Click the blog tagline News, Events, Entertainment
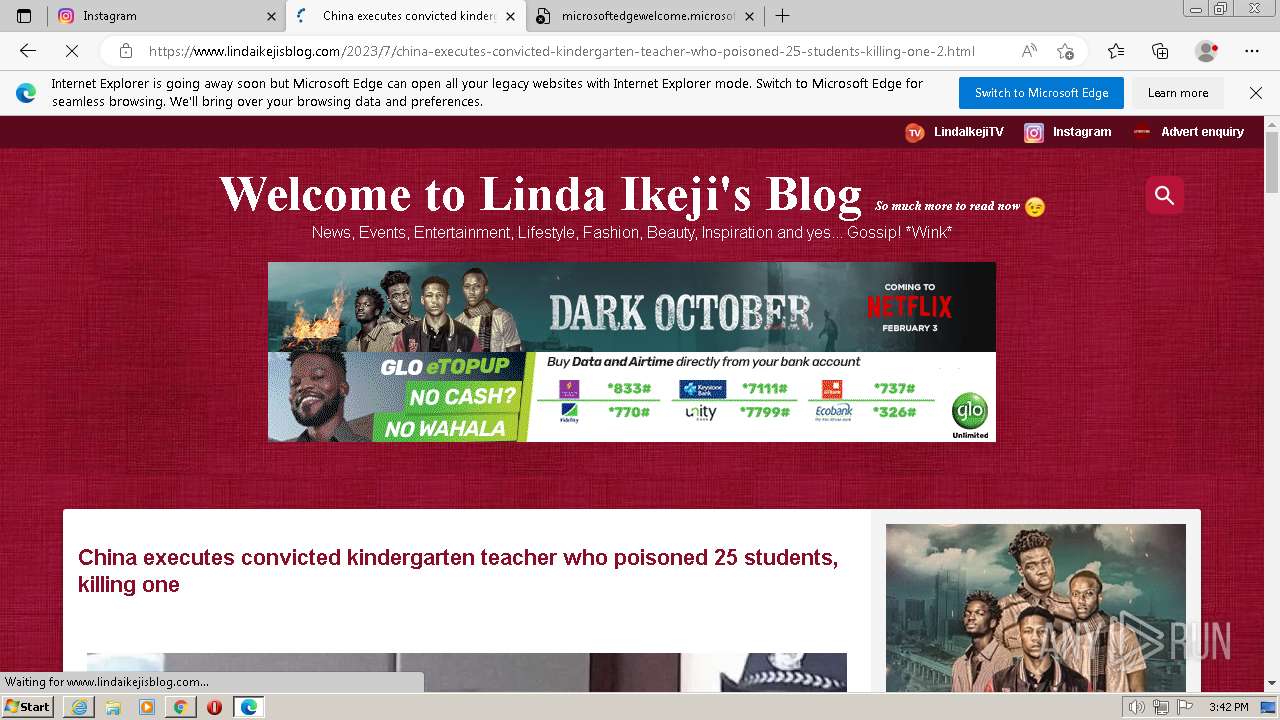This screenshot has height=720, width=1280. pos(632,232)
